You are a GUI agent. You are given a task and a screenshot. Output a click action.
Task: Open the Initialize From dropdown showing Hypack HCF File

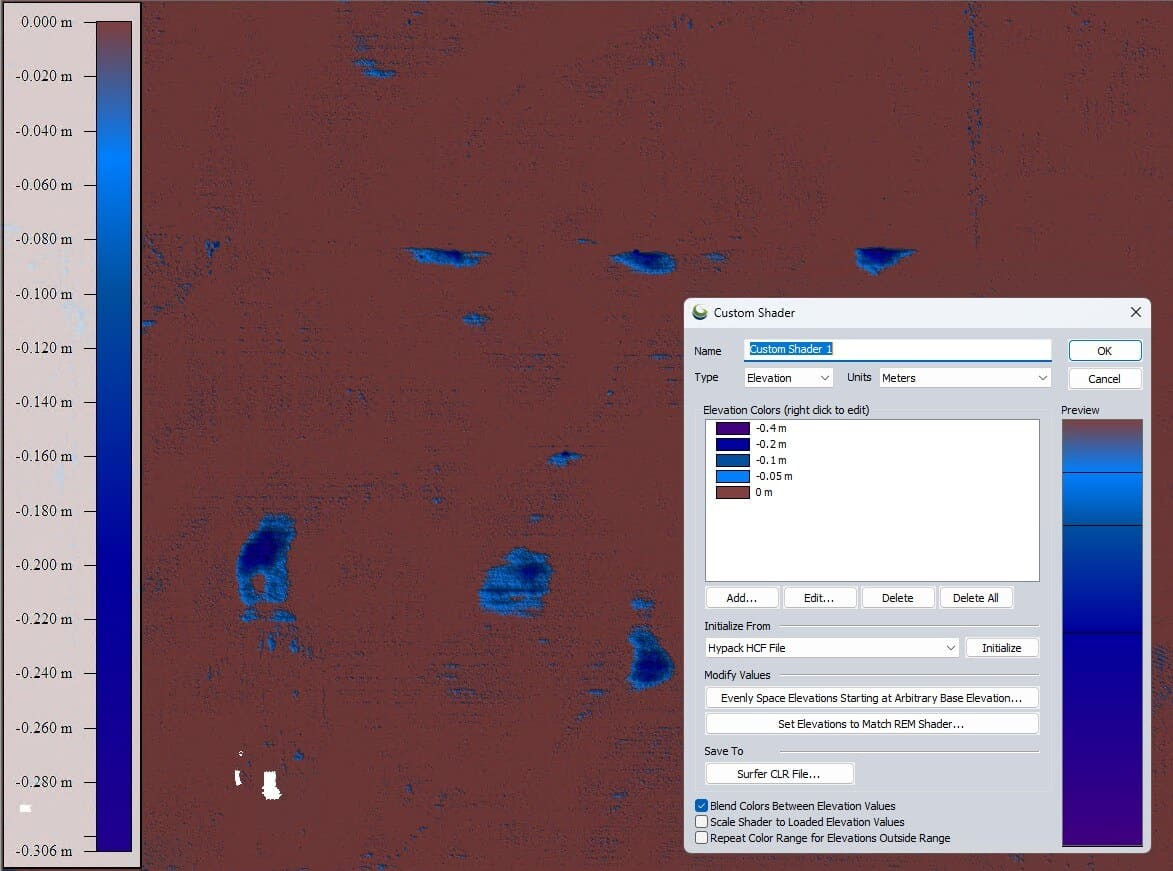(x=832, y=648)
